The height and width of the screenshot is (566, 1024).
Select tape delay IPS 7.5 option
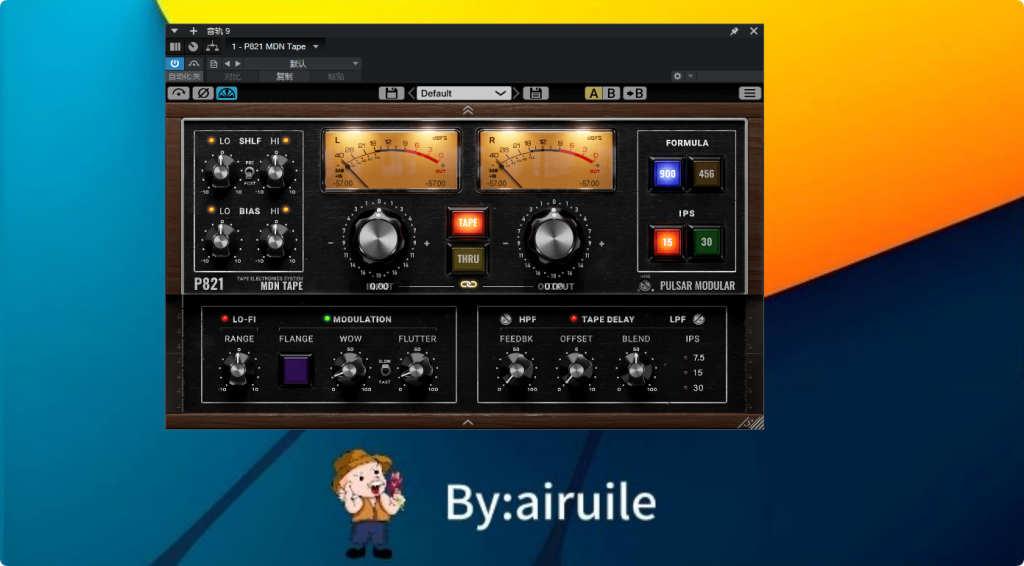694,358
